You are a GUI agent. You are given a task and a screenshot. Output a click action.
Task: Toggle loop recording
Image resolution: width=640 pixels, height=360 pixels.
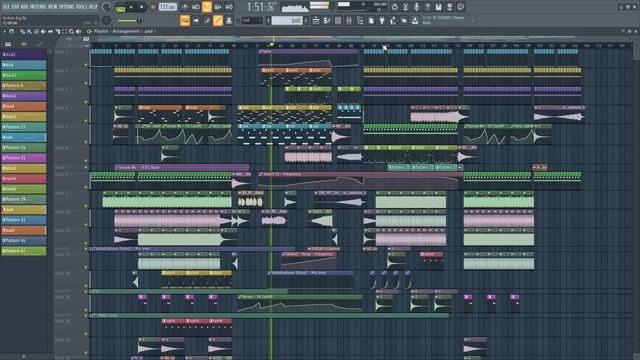point(229,7)
